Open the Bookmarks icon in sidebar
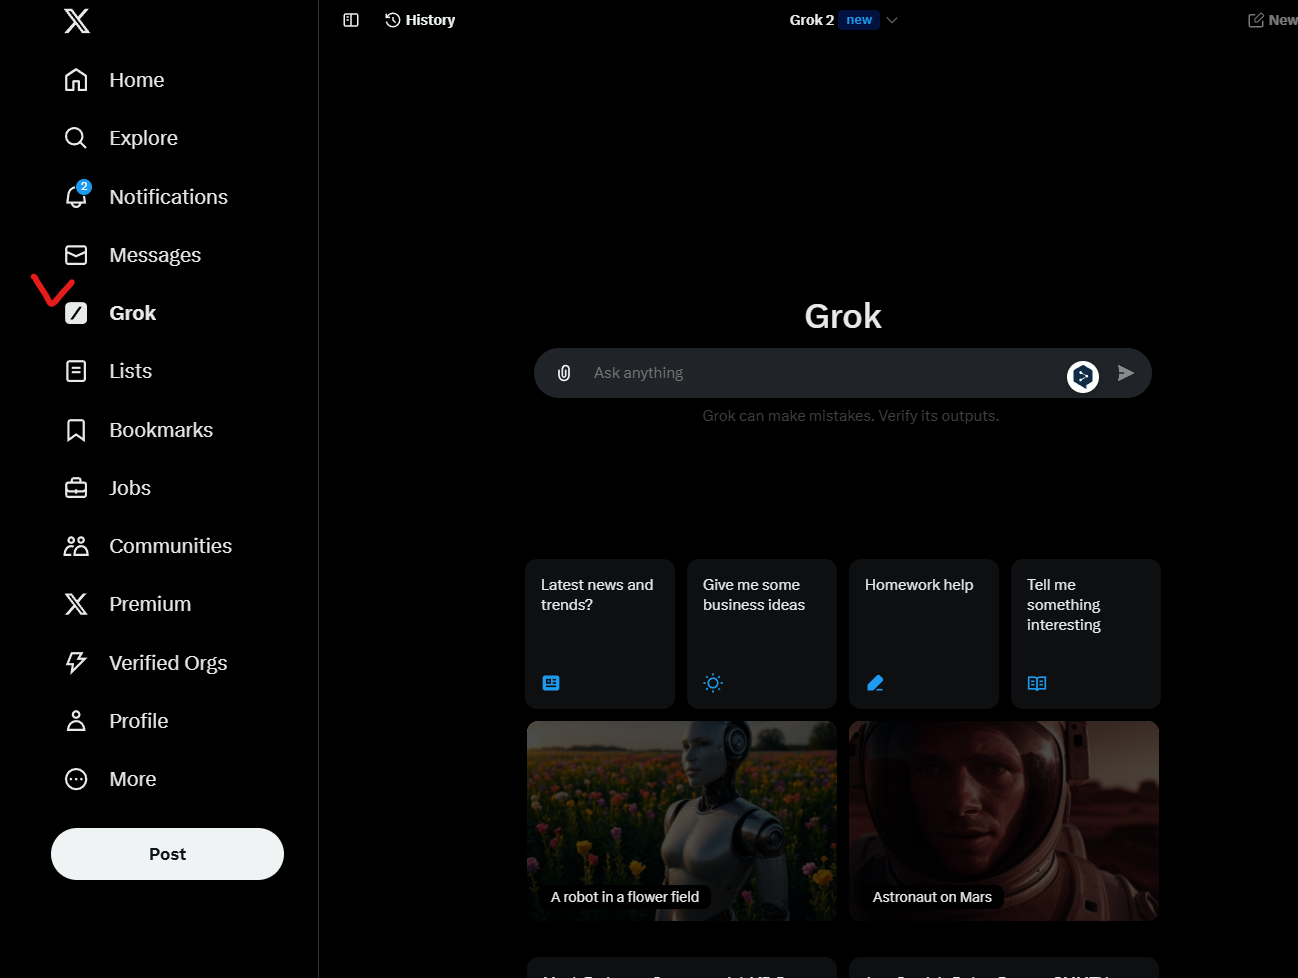 pyautogui.click(x=76, y=430)
